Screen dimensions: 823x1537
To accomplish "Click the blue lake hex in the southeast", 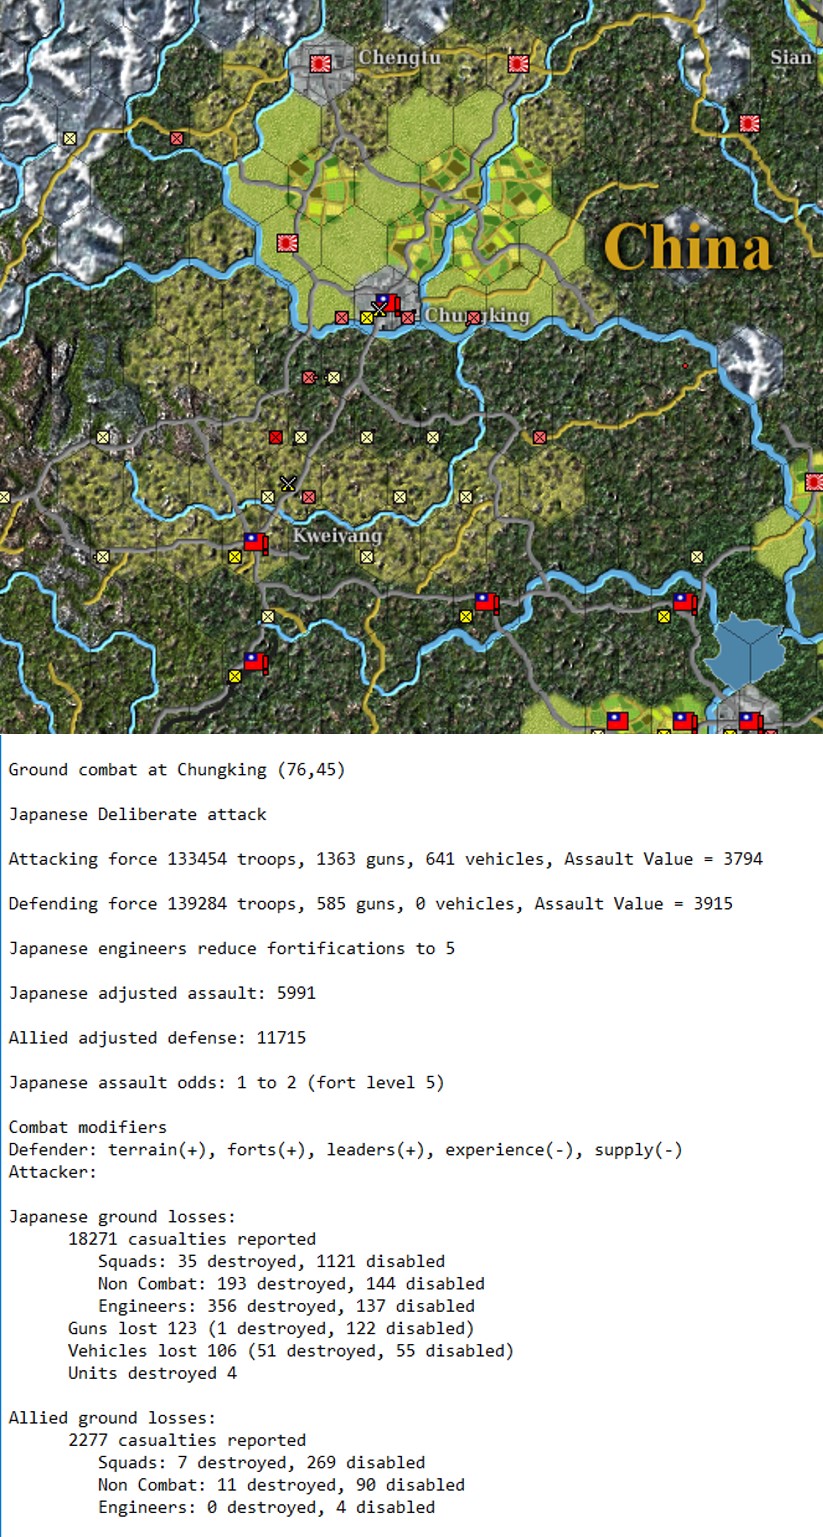I will click(x=744, y=651).
